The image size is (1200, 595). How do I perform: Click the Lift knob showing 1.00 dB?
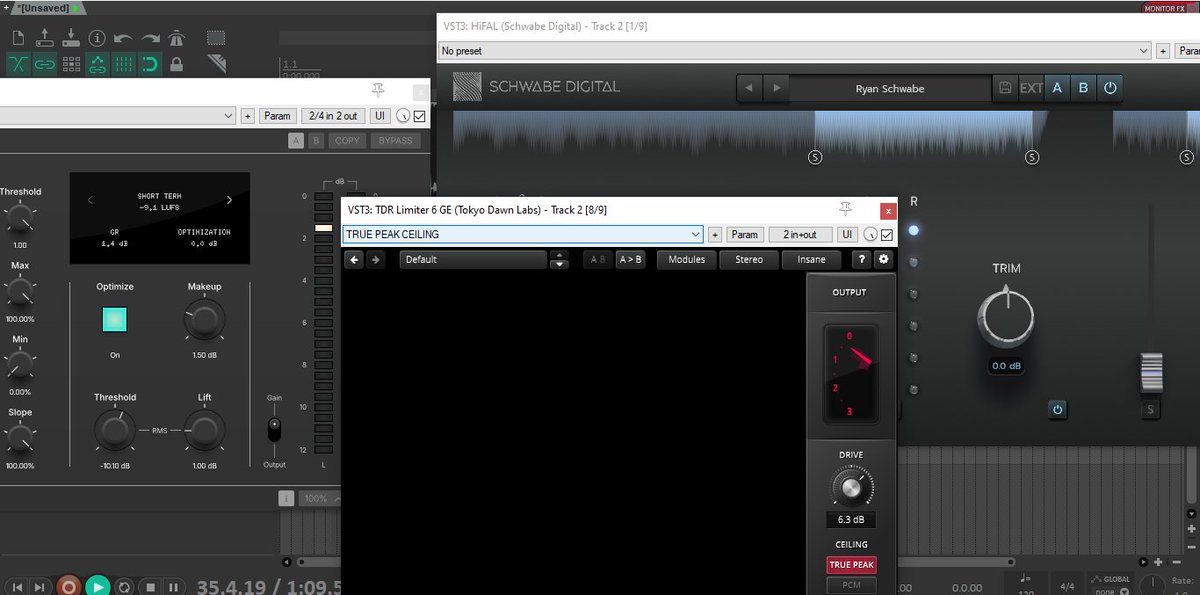(x=204, y=431)
